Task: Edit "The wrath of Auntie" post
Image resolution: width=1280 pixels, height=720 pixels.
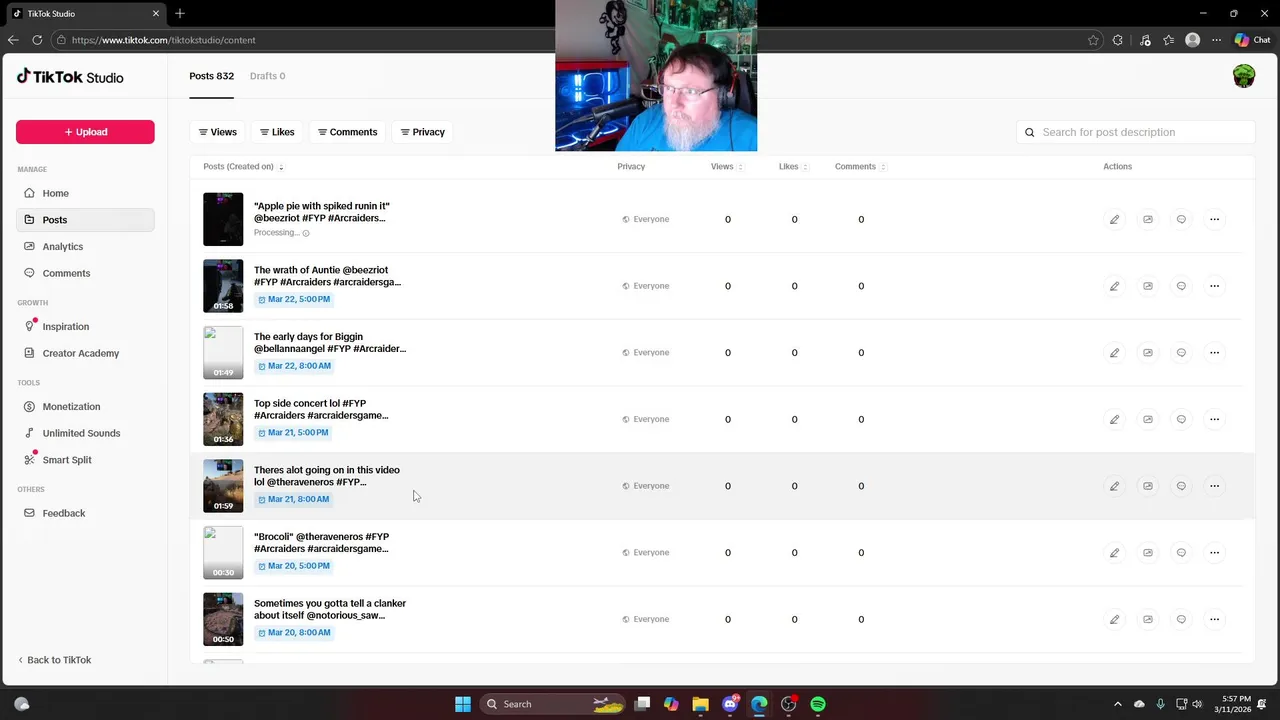Action: pos(1114,286)
